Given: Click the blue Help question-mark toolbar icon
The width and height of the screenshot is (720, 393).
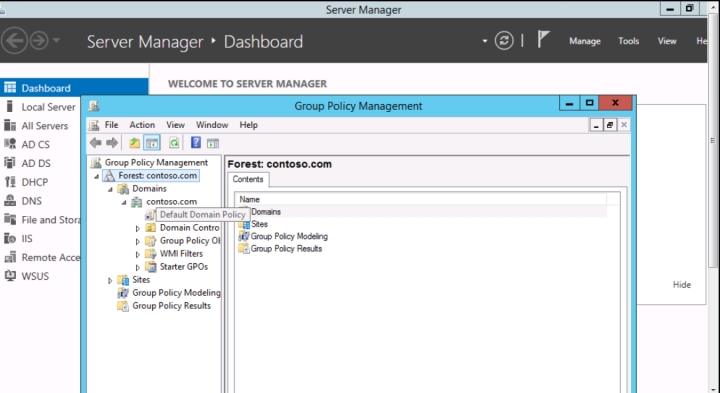Looking at the screenshot, I should pos(196,143).
